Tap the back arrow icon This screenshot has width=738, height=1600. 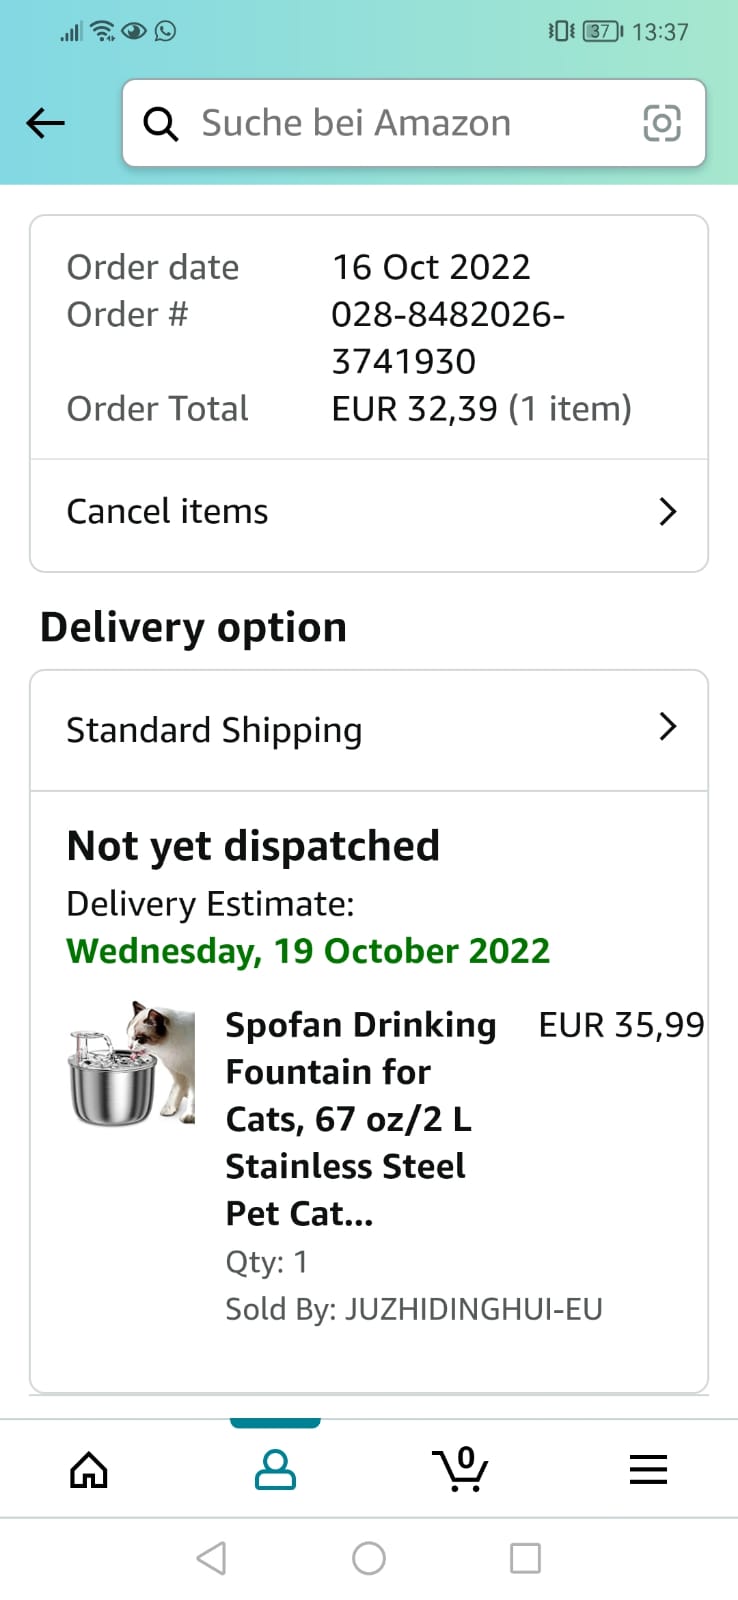coord(46,123)
